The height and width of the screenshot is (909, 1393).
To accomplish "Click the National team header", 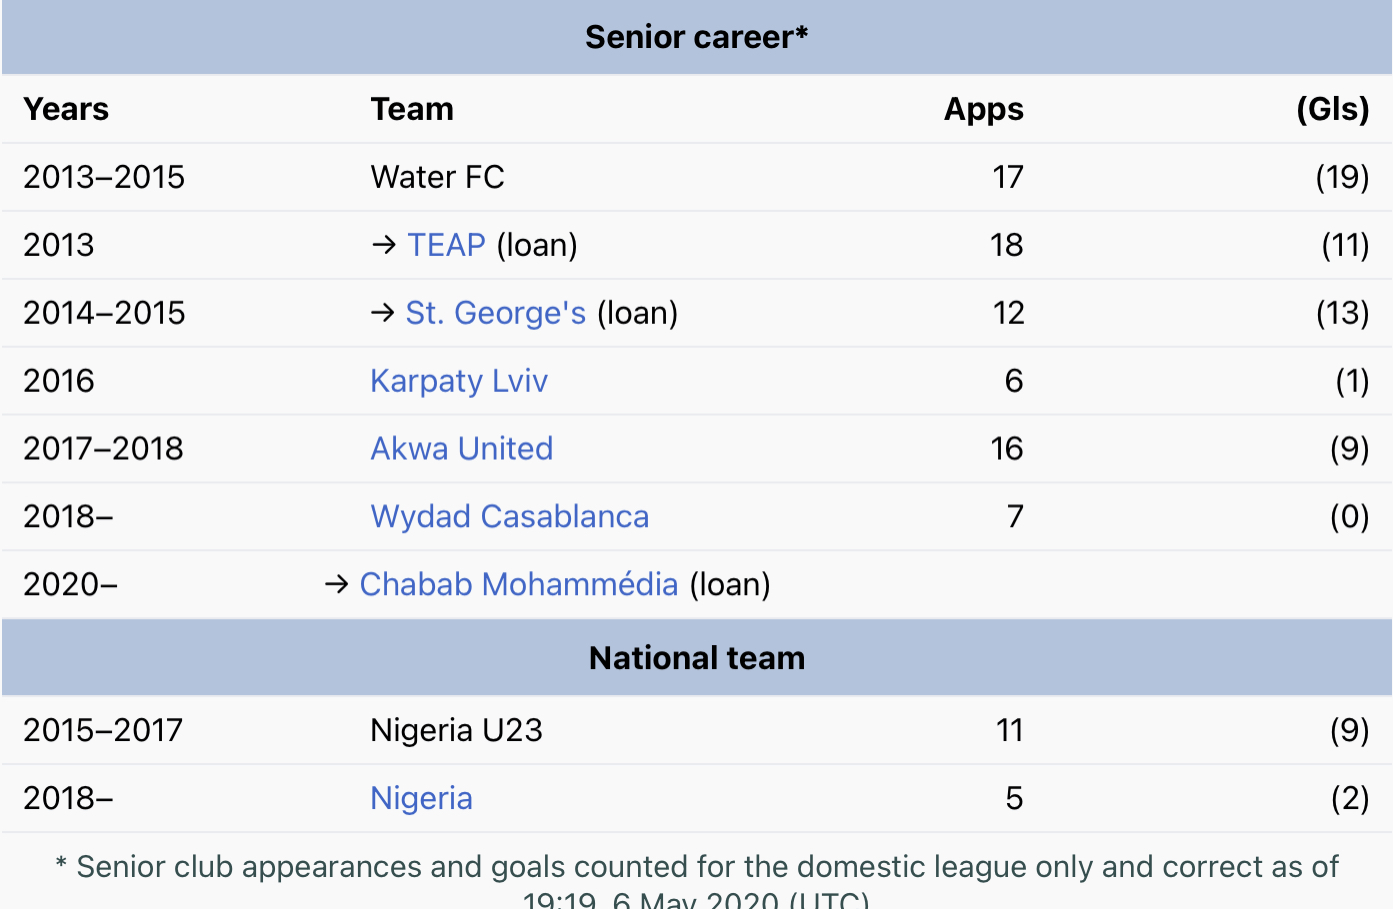I will click(696, 659).
